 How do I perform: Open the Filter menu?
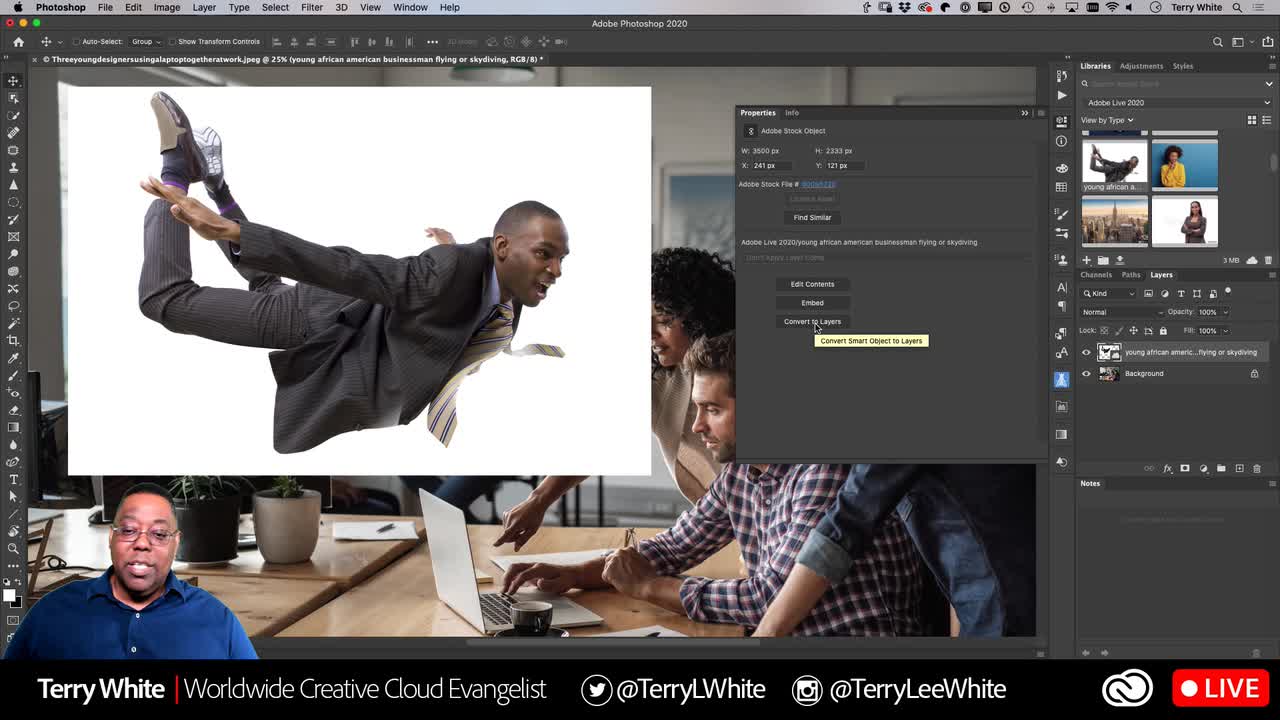pos(312,7)
